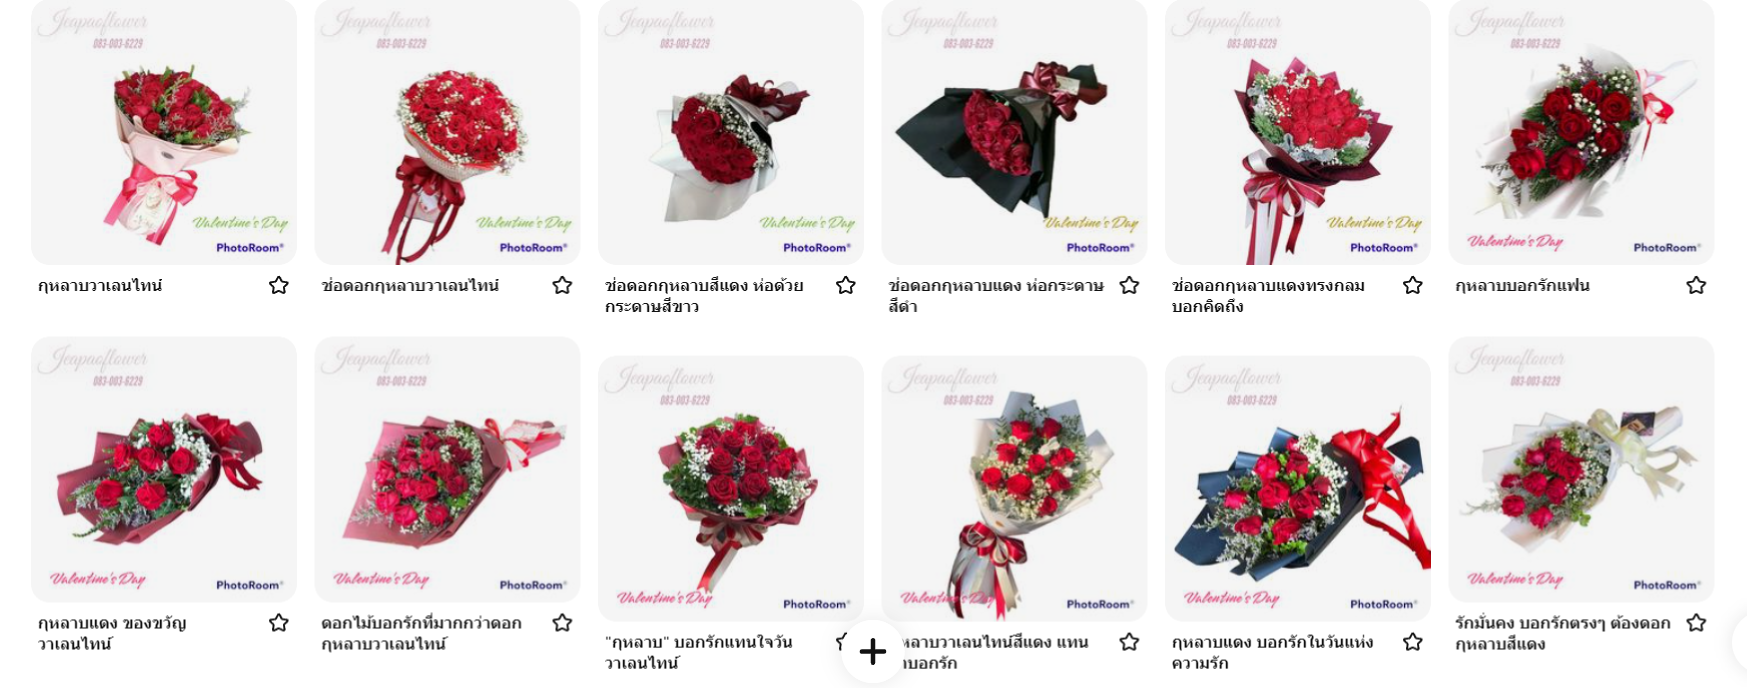Open the ช่อดอกกุหลาบแดงทรงกลม title link

point(1268,296)
